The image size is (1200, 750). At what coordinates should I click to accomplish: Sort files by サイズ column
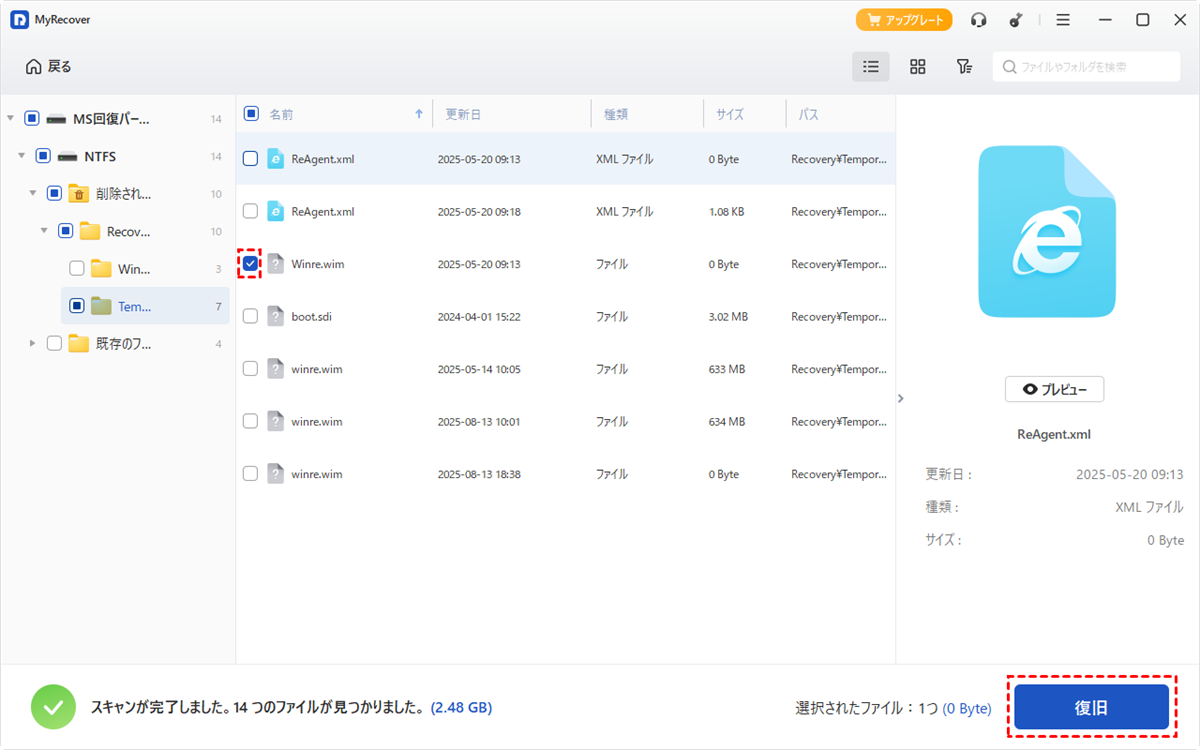click(x=730, y=115)
